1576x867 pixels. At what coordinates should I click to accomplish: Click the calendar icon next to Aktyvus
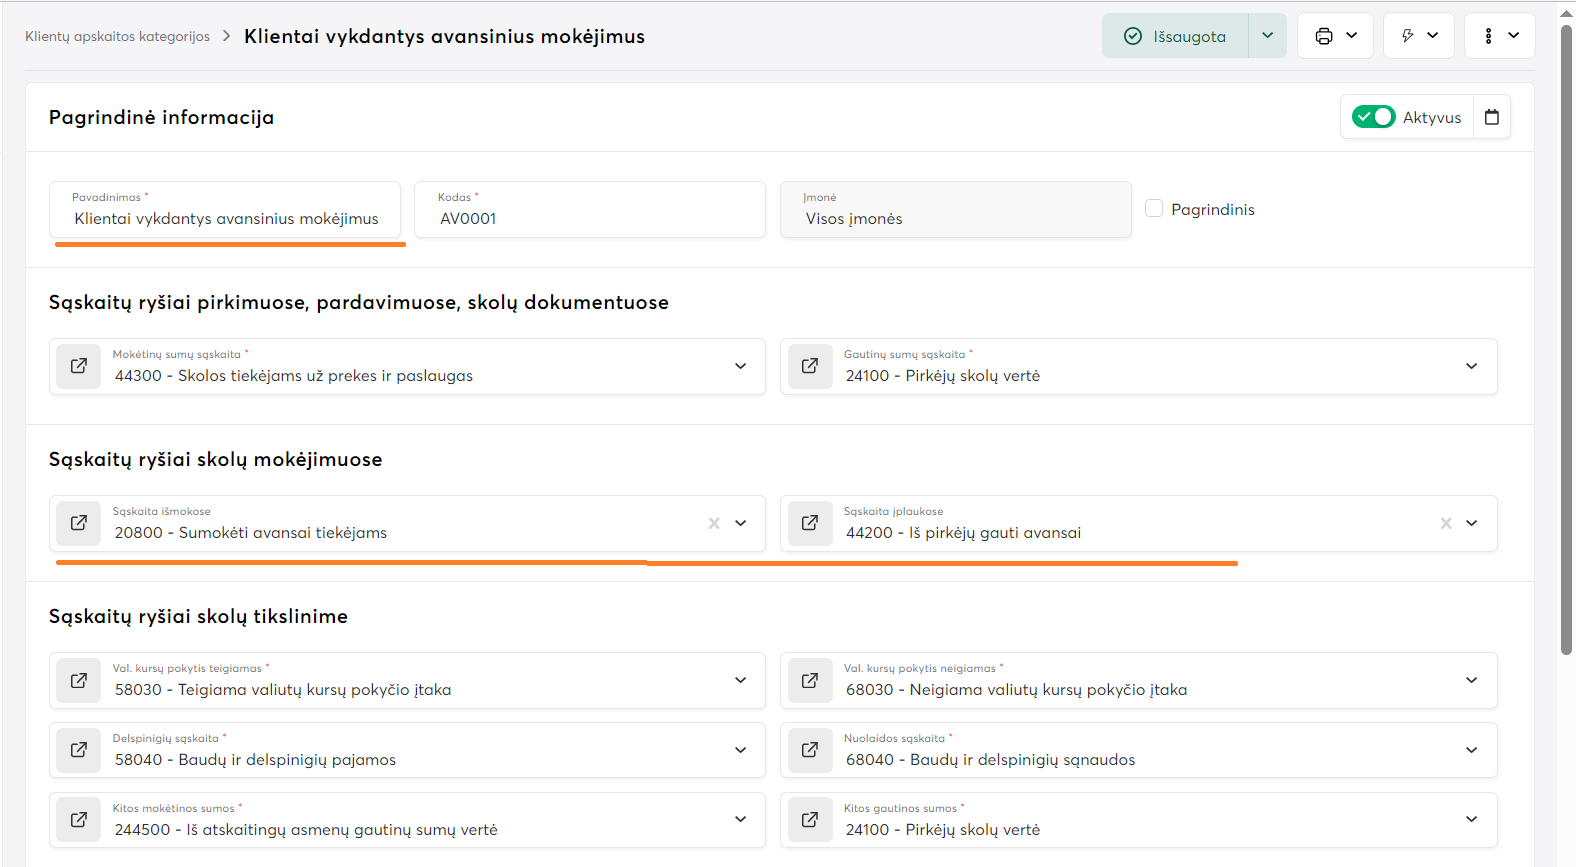click(1492, 117)
